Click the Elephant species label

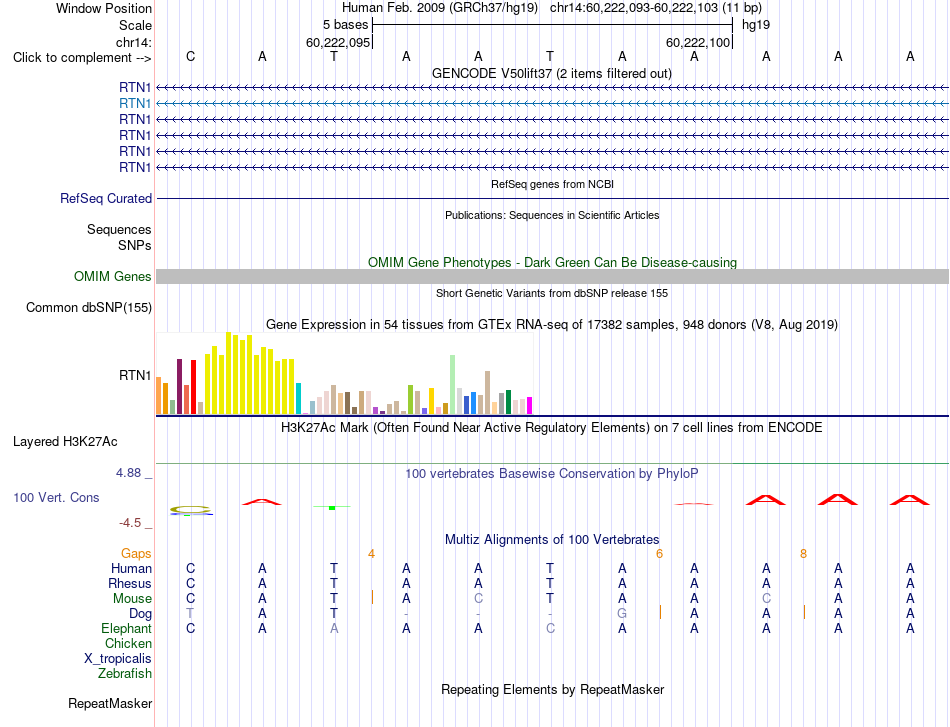pyautogui.click(x=127, y=629)
